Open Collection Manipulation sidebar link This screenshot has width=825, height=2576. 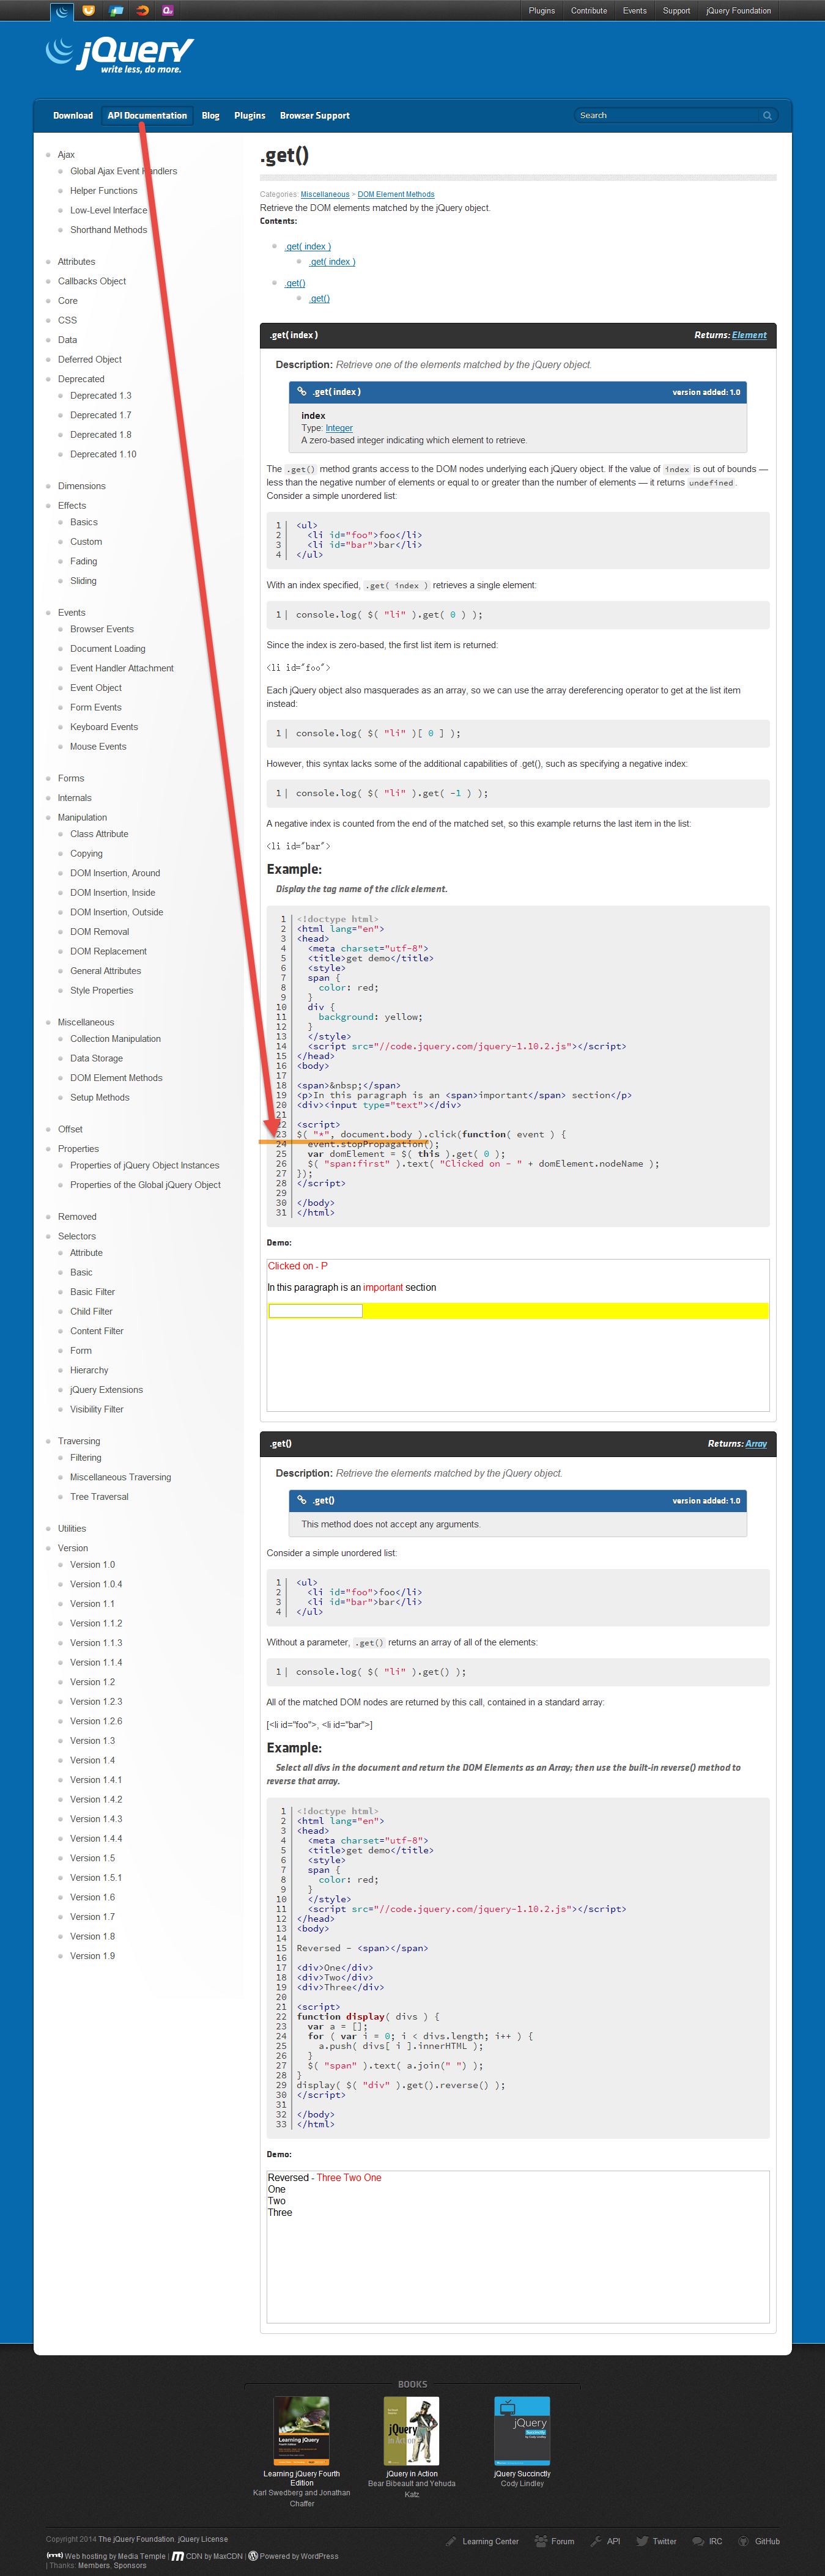click(115, 1039)
